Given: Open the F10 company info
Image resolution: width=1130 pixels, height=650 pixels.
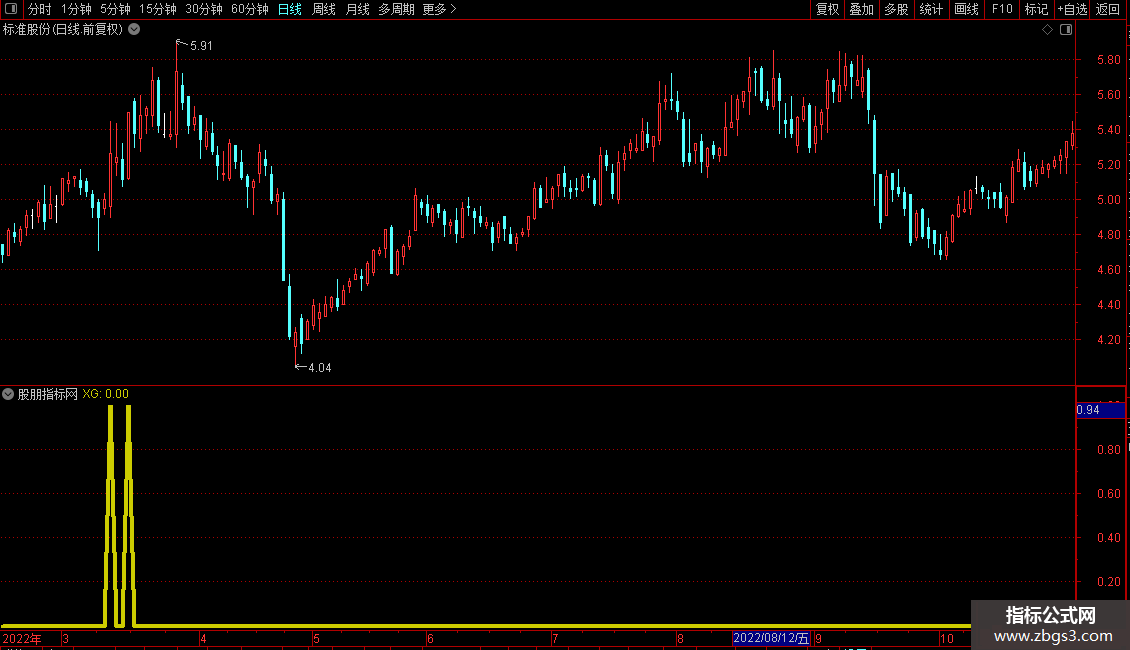Looking at the screenshot, I should (1002, 9).
